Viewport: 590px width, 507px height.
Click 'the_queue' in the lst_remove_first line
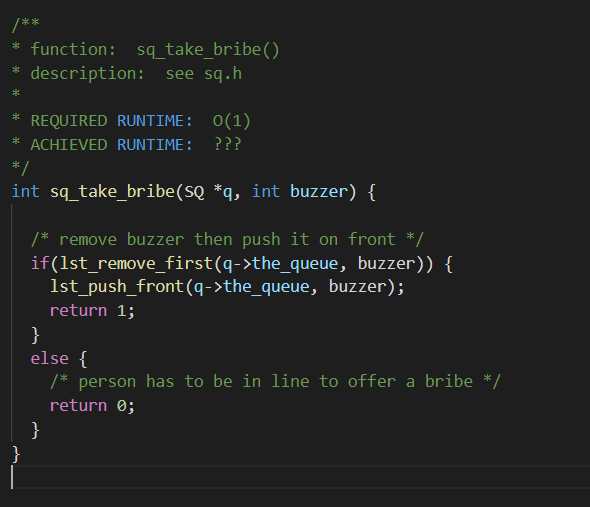click(295, 264)
